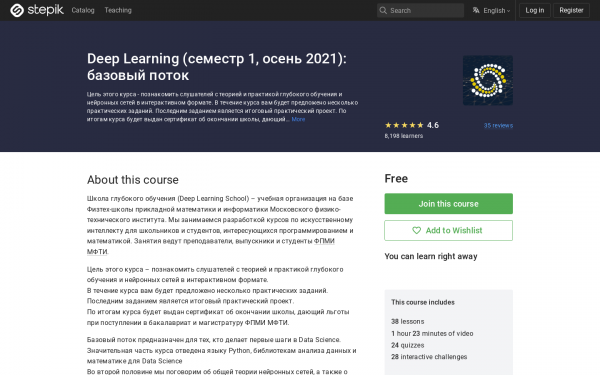Click the search magnifier icon
Screen dimensions: 600x375
383,10
